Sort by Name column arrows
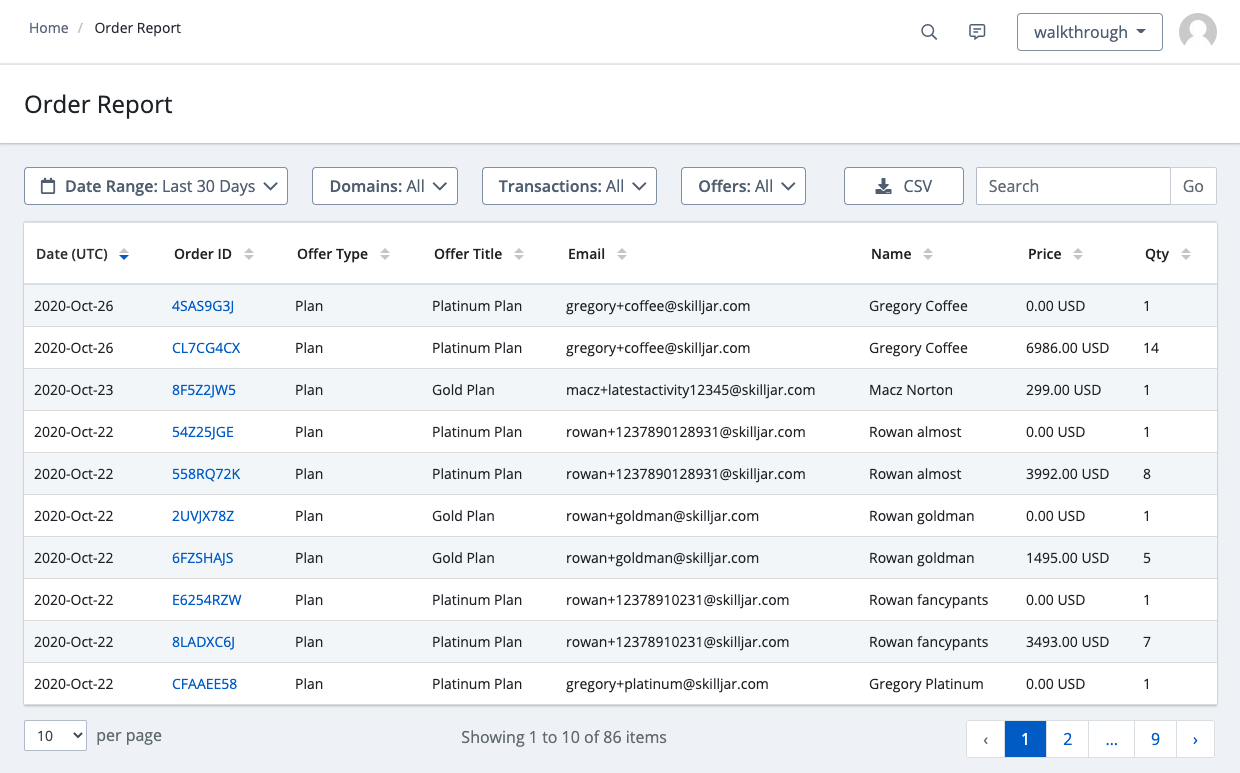 pyautogui.click(x=928, y=255)
